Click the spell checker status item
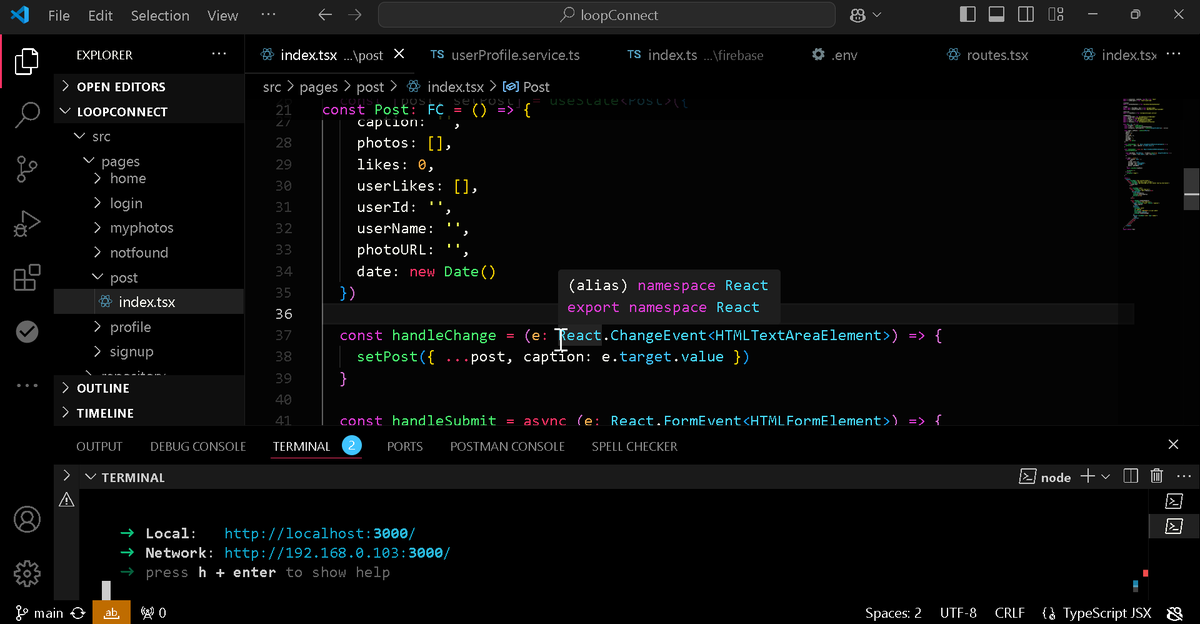 pos(113,613)
